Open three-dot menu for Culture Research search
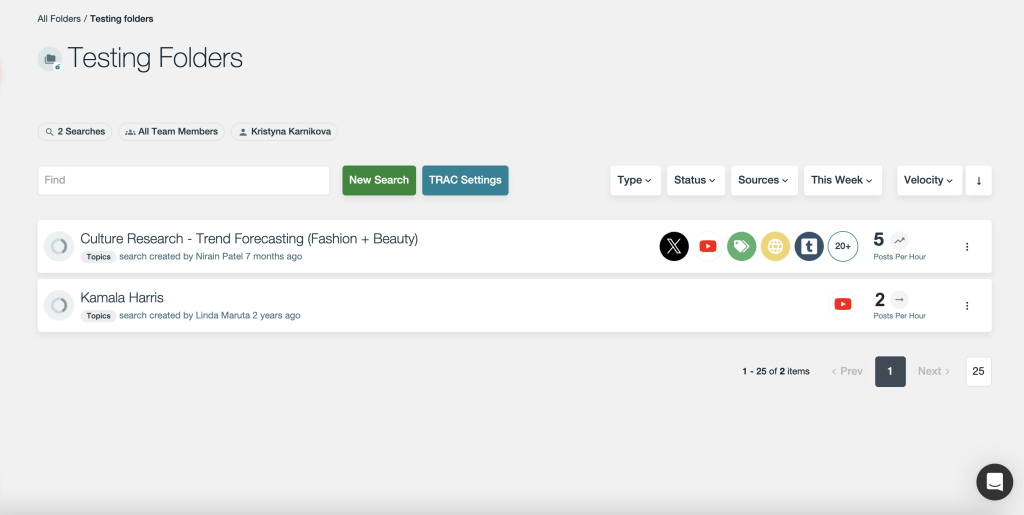1024x515 pixels. coord(967,247)
